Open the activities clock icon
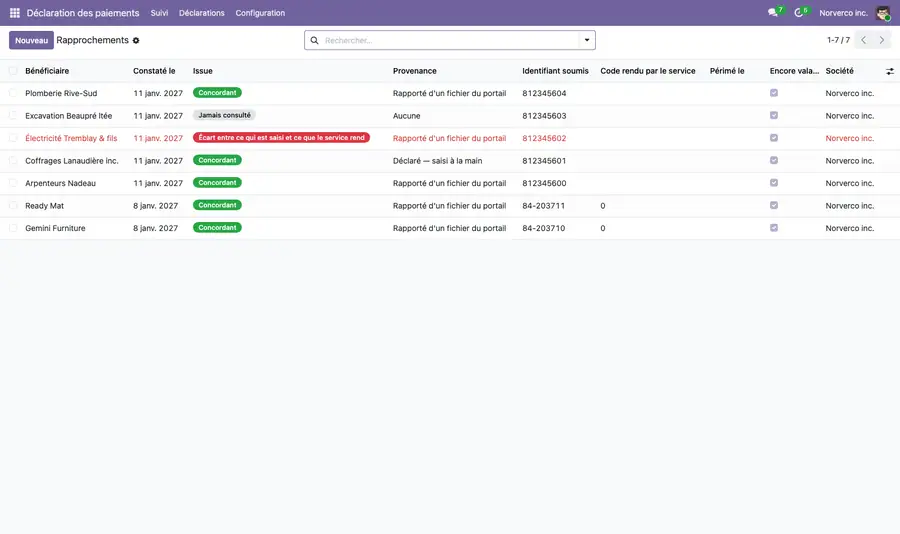900x534 pixels. [798, 13]
